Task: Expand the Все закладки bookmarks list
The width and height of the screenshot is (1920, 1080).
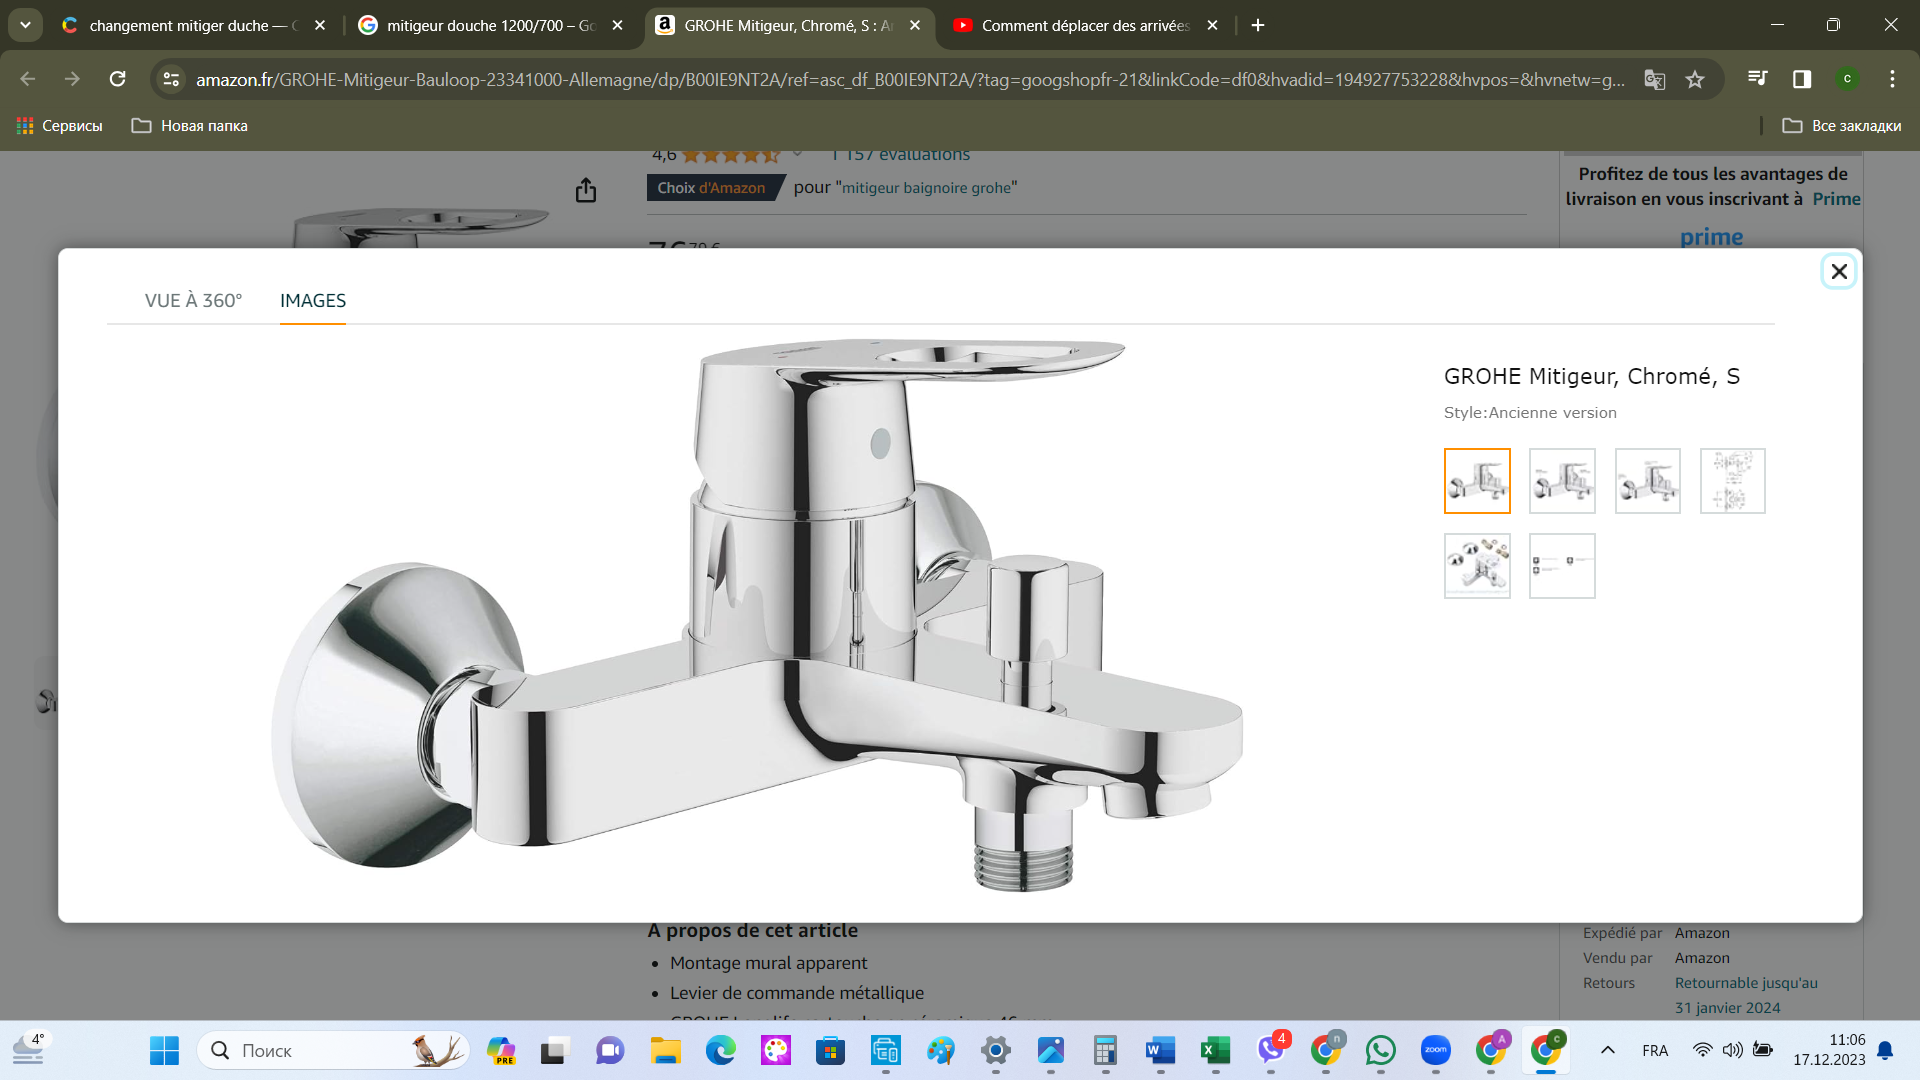Action: tap(1842, 126)
